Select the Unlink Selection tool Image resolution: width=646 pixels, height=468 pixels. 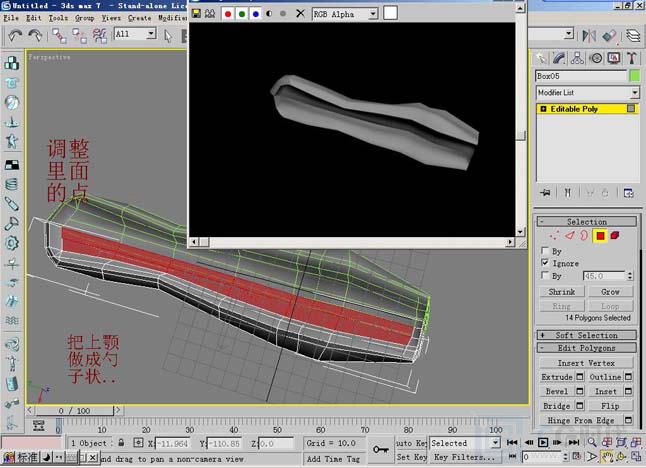pyautogui.click(x=80, y=35)
